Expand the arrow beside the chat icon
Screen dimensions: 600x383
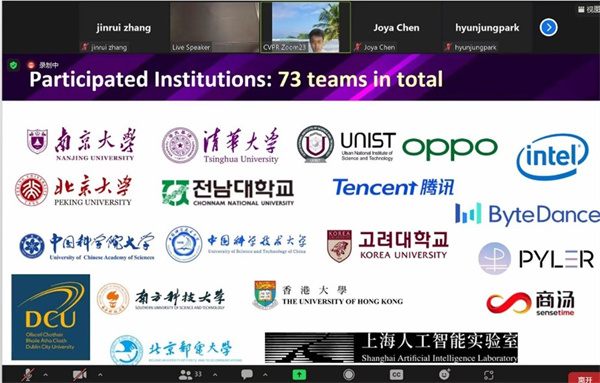pyautogui.click(x=265, y=375)
